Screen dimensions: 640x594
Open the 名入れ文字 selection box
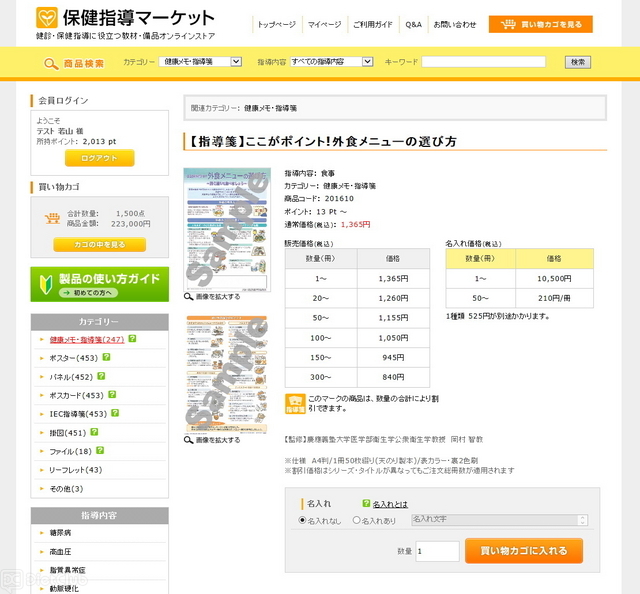point(499,520)
